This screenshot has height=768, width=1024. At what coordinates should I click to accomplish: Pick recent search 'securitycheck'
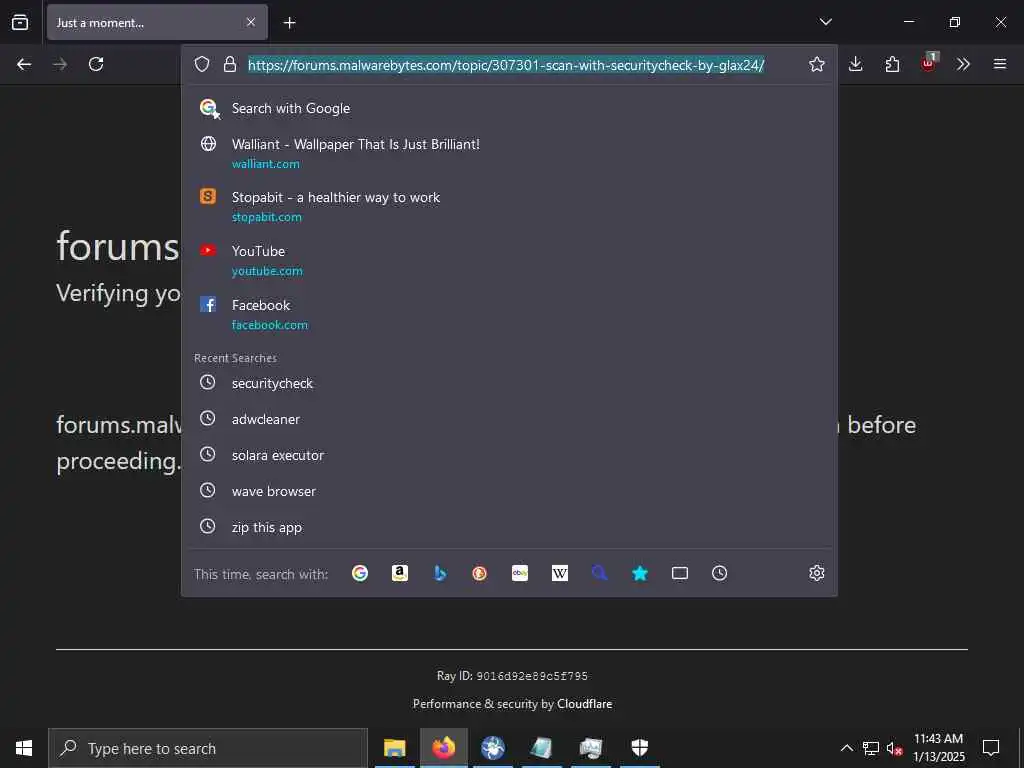(x=509, y=383)
